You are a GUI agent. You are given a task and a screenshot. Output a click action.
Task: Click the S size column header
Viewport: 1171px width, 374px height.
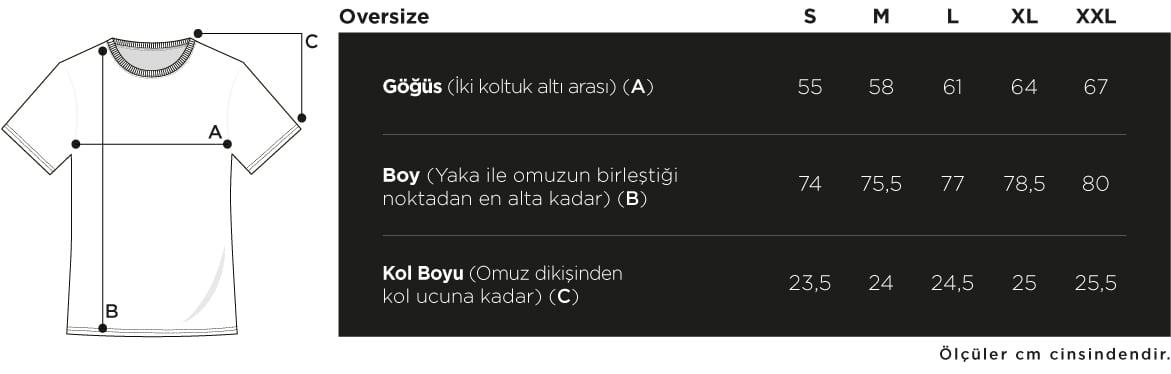coord(810,16)
